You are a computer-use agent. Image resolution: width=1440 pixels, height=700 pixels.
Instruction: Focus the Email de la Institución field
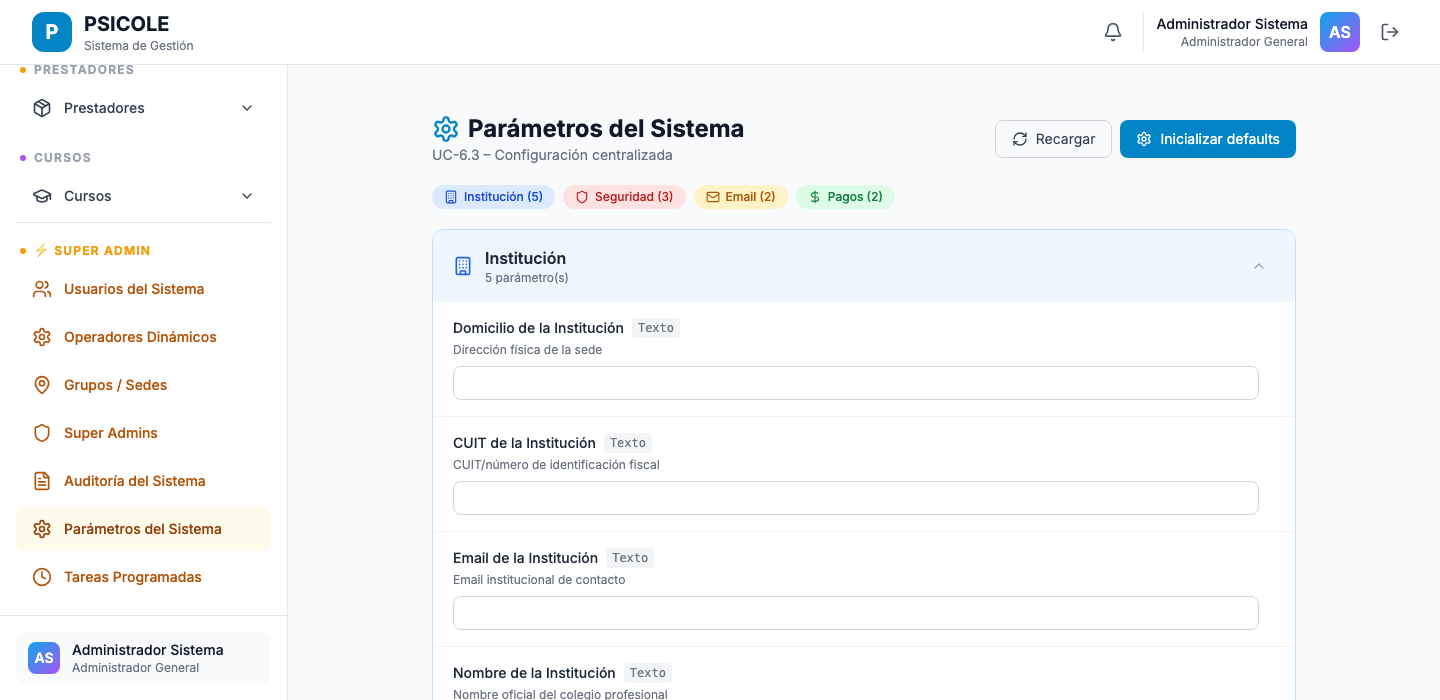[856, 613]
